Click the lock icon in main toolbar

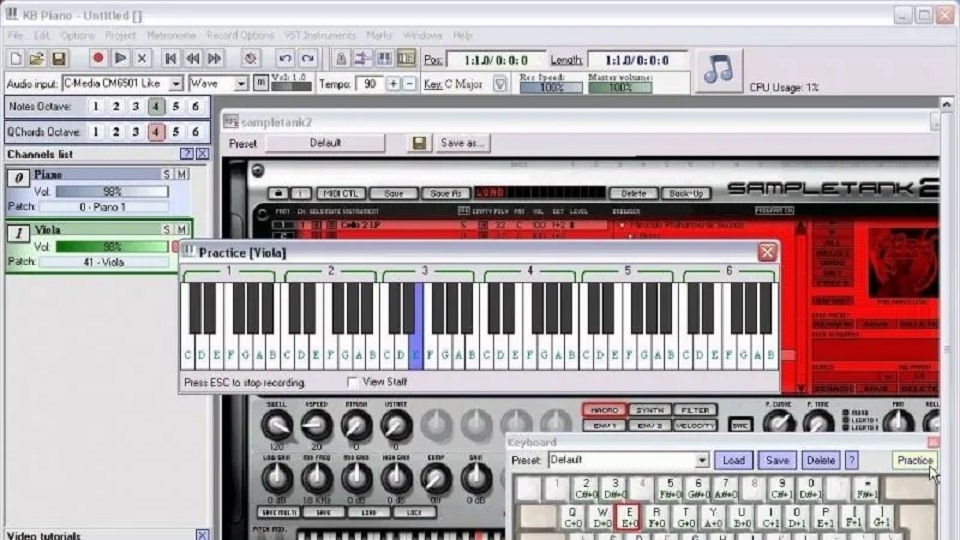[341, 58]
